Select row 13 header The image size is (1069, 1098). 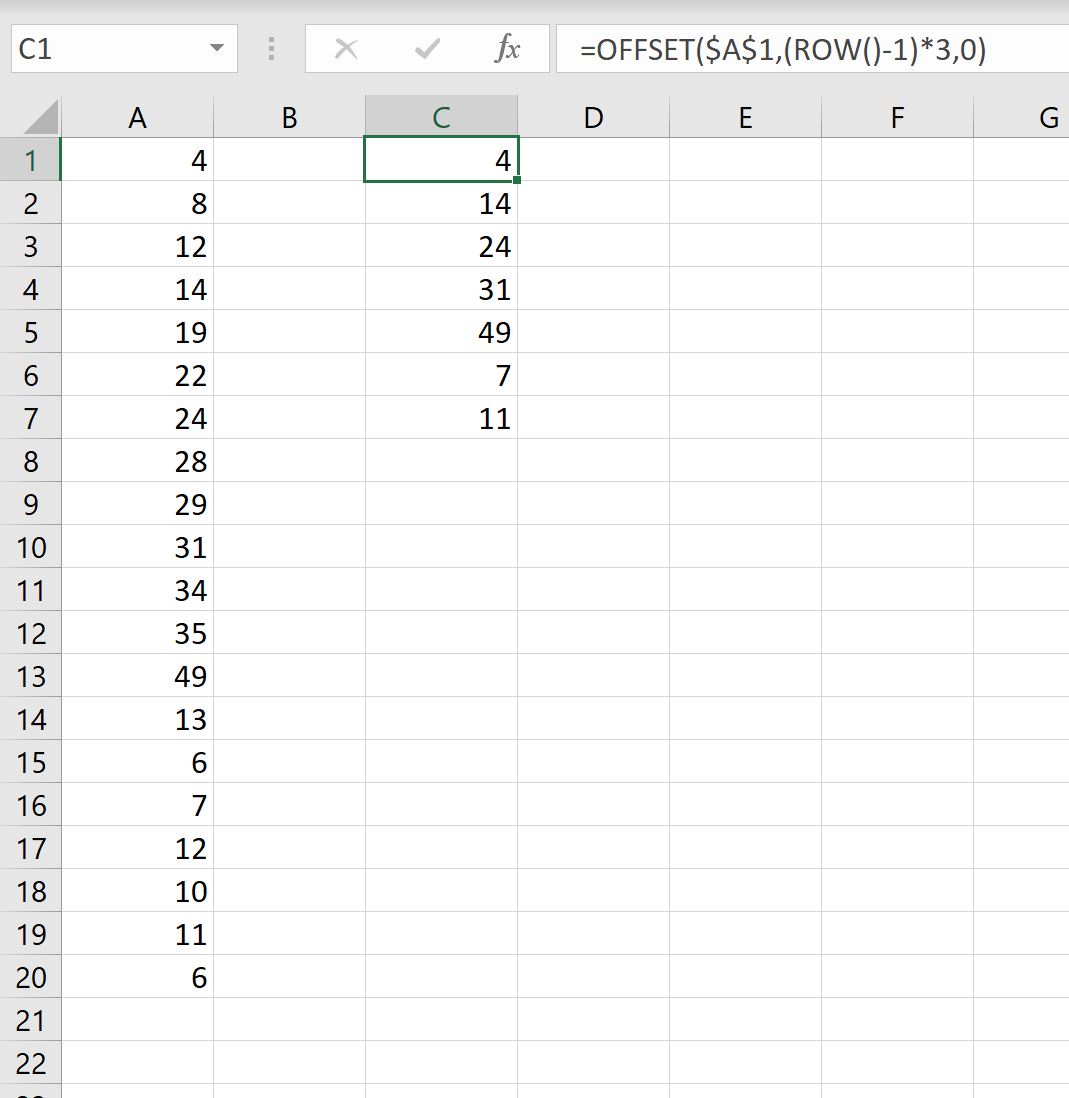pyautogui.click(x=32, y=676)
